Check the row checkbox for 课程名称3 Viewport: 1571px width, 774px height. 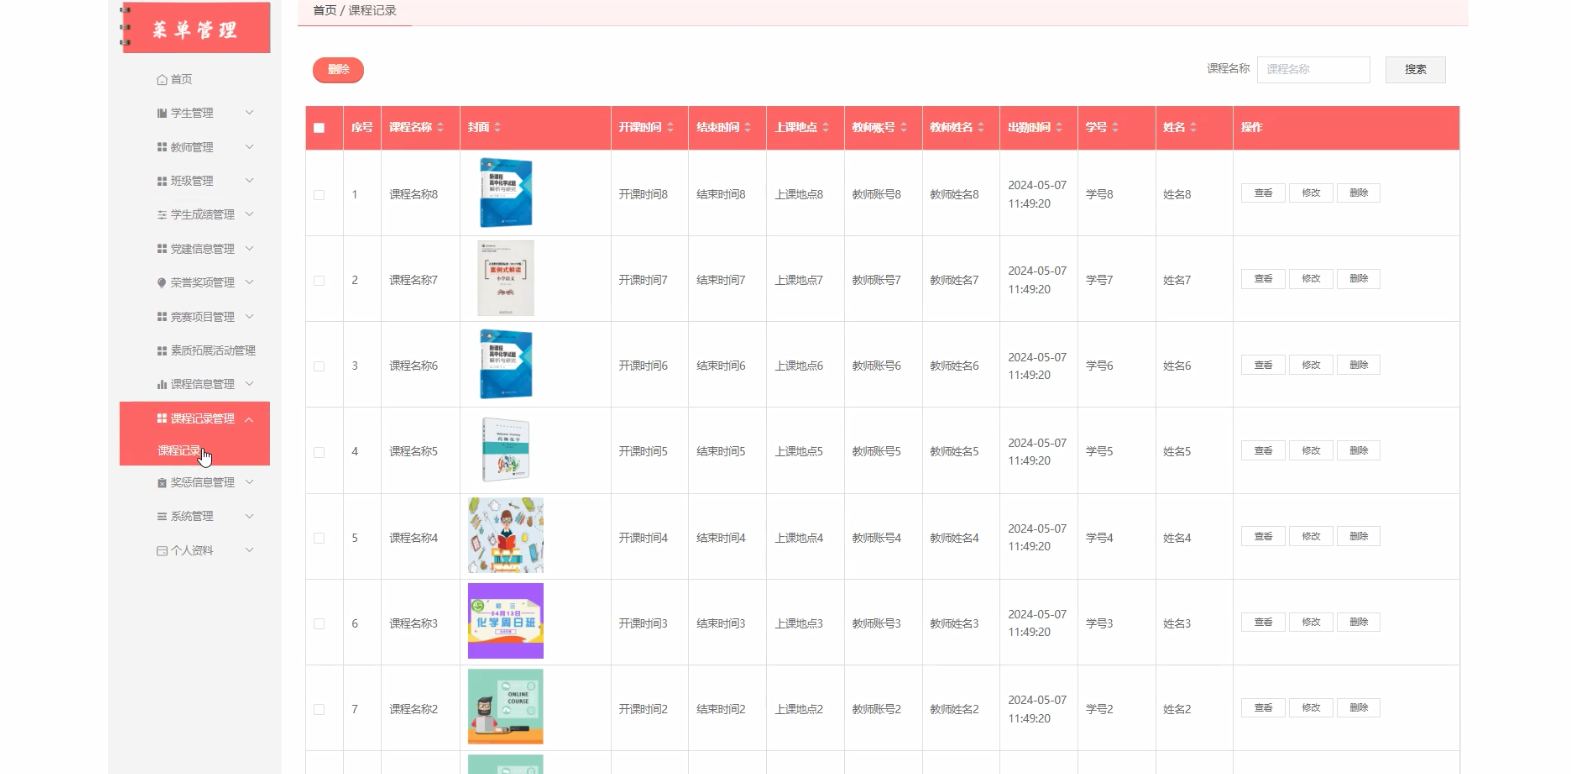(319, 624)
